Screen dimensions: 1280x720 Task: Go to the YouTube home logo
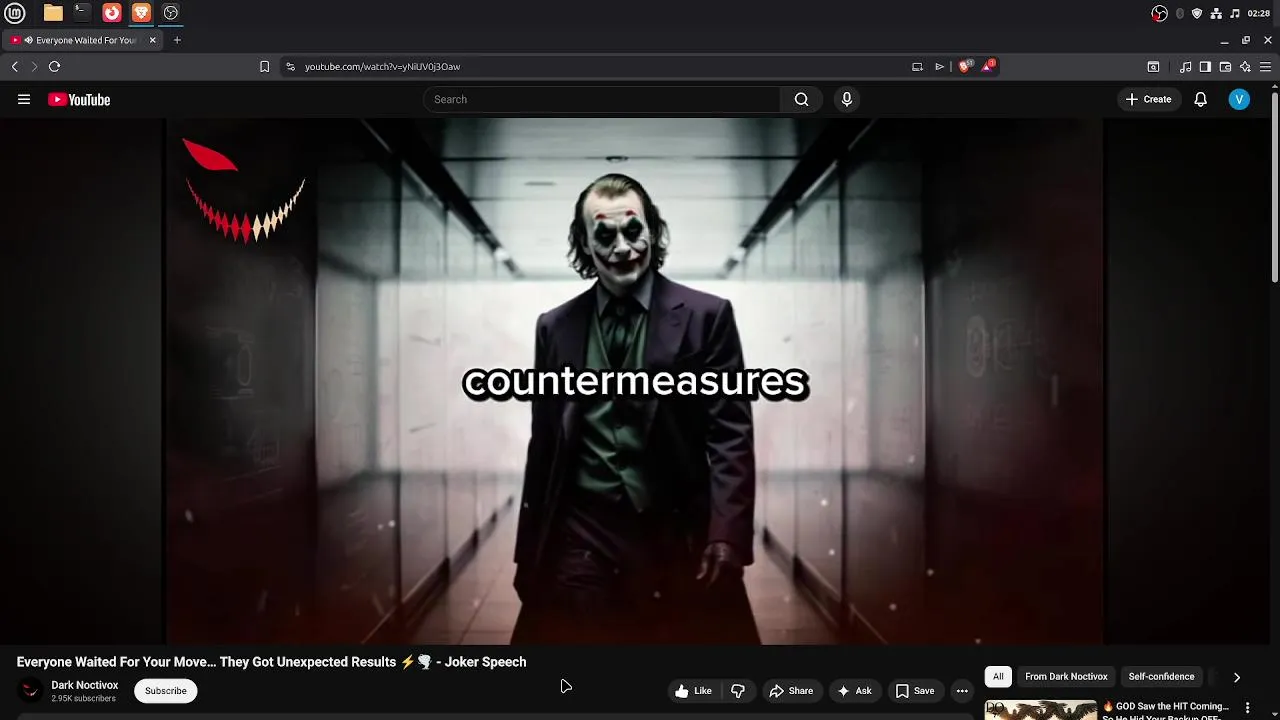tap(79, 99)
